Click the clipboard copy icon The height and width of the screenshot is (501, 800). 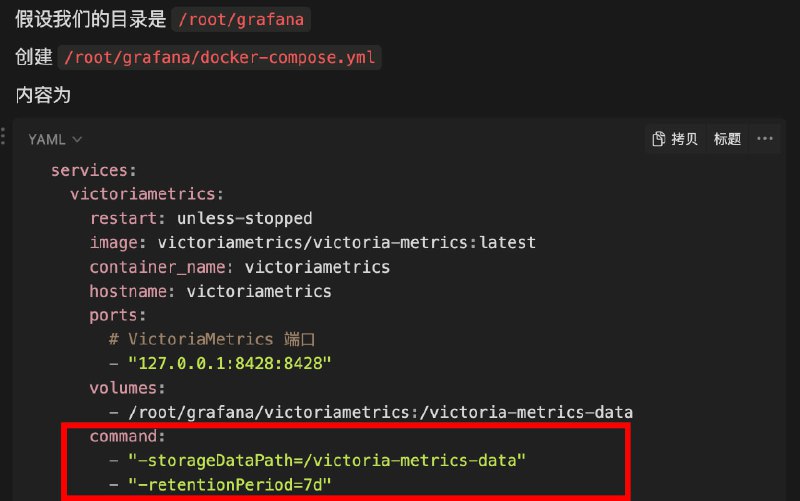pos(658,139)
